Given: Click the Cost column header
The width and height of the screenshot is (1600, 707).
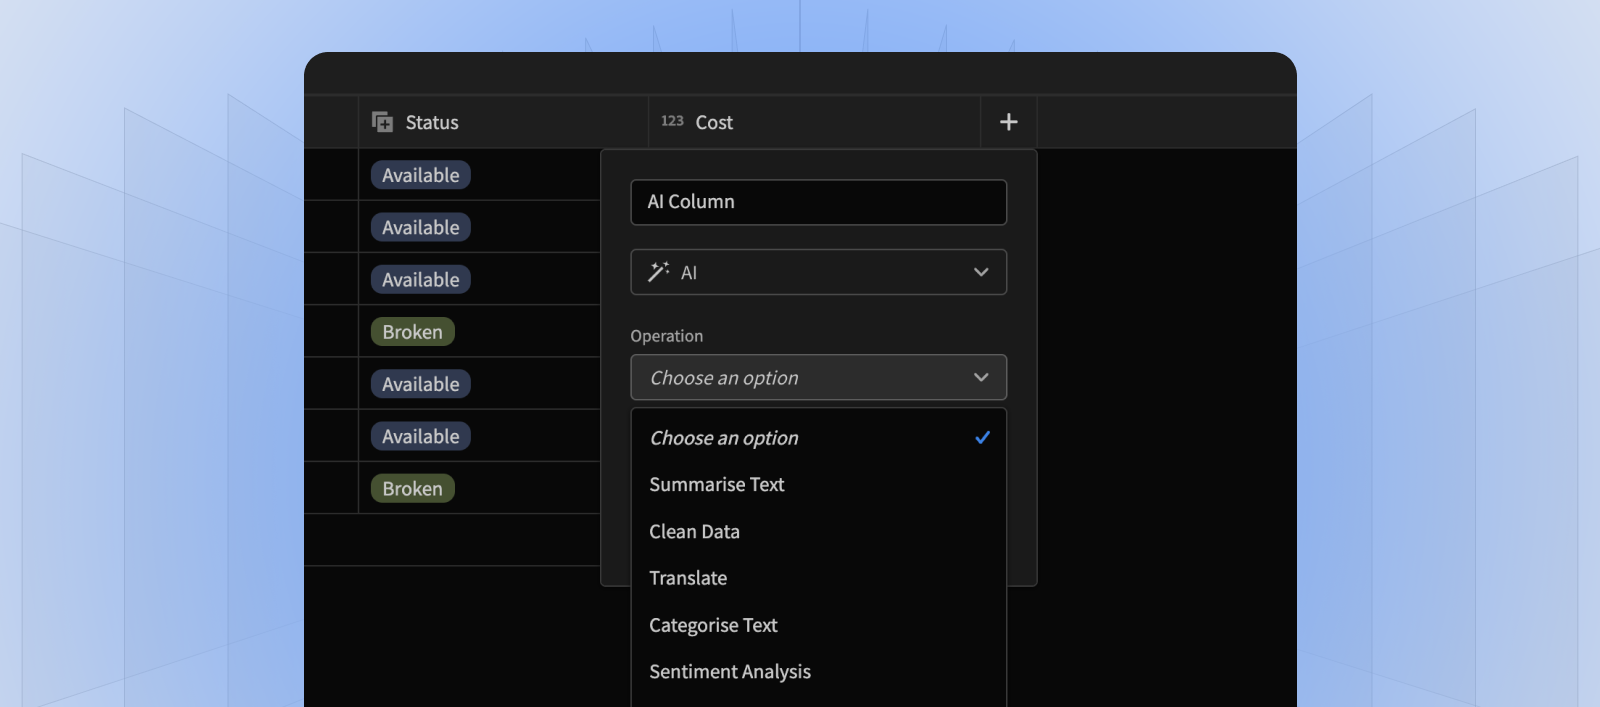Looking at the screenshot, I should (714, 122).
